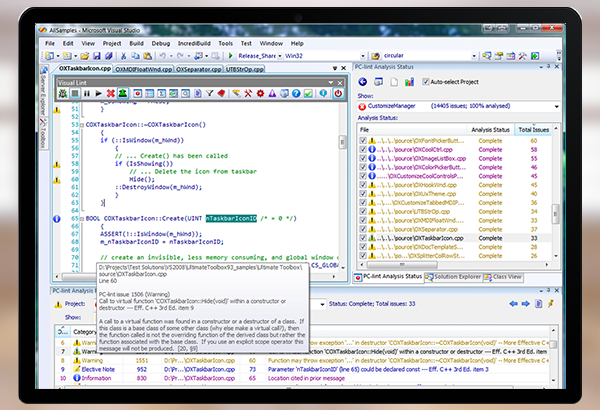
Task: Collapse the Create function outline at line 65
Action: pyautogui.click(x=82, y=219)
